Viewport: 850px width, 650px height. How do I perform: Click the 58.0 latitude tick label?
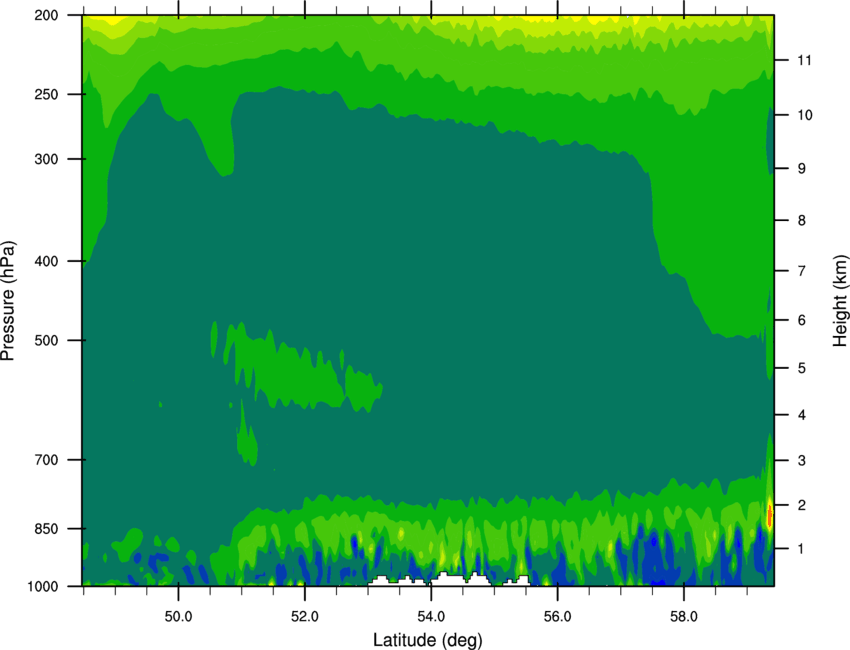[x=684, y=617]
